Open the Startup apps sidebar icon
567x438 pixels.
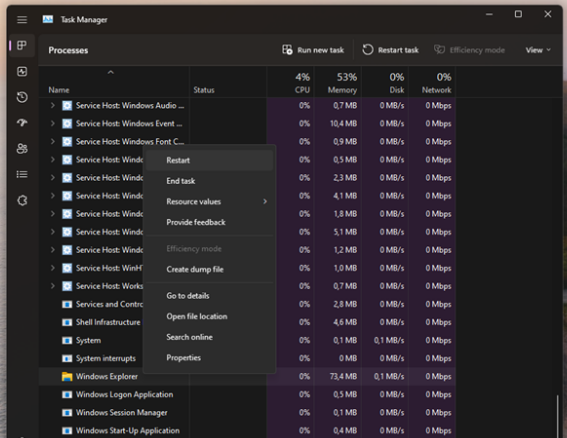[x=22, y=123]
